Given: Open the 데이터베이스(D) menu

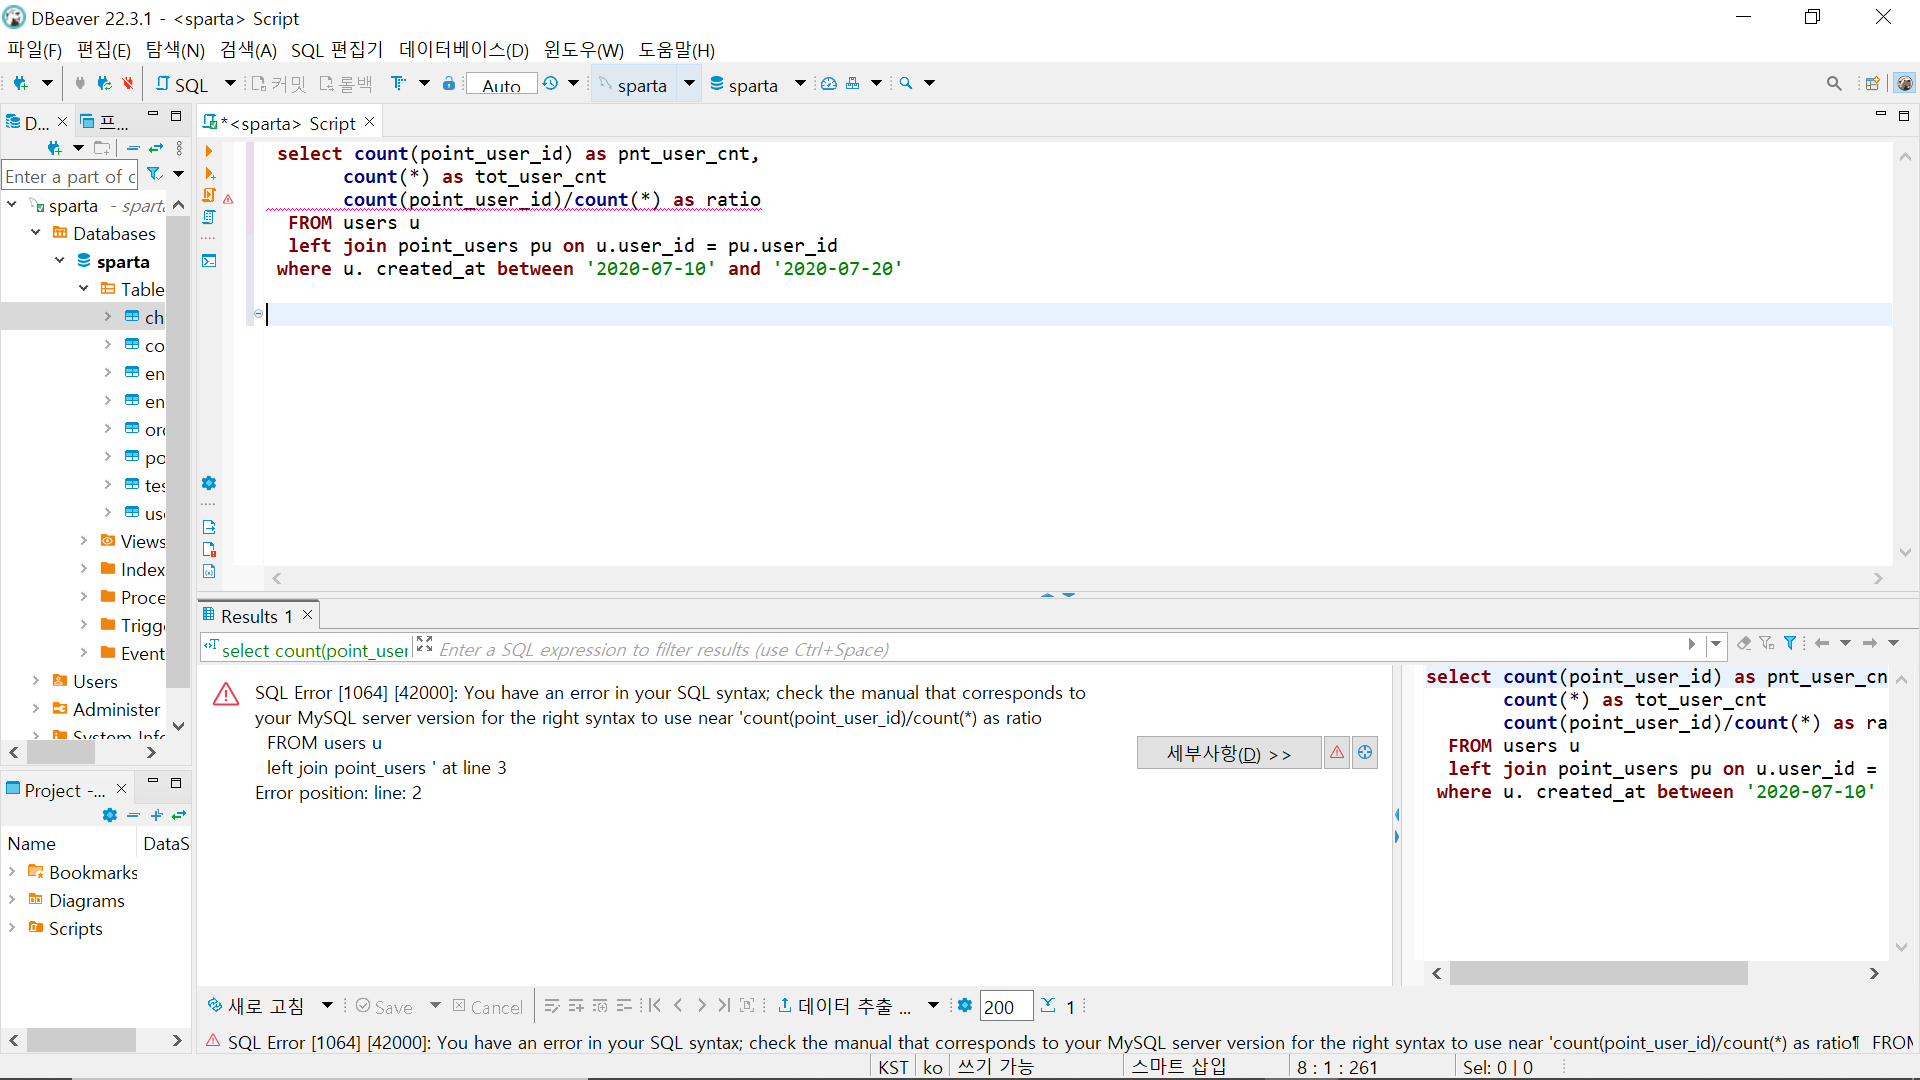Looking at the screenshot, I should tap(464, 50).
